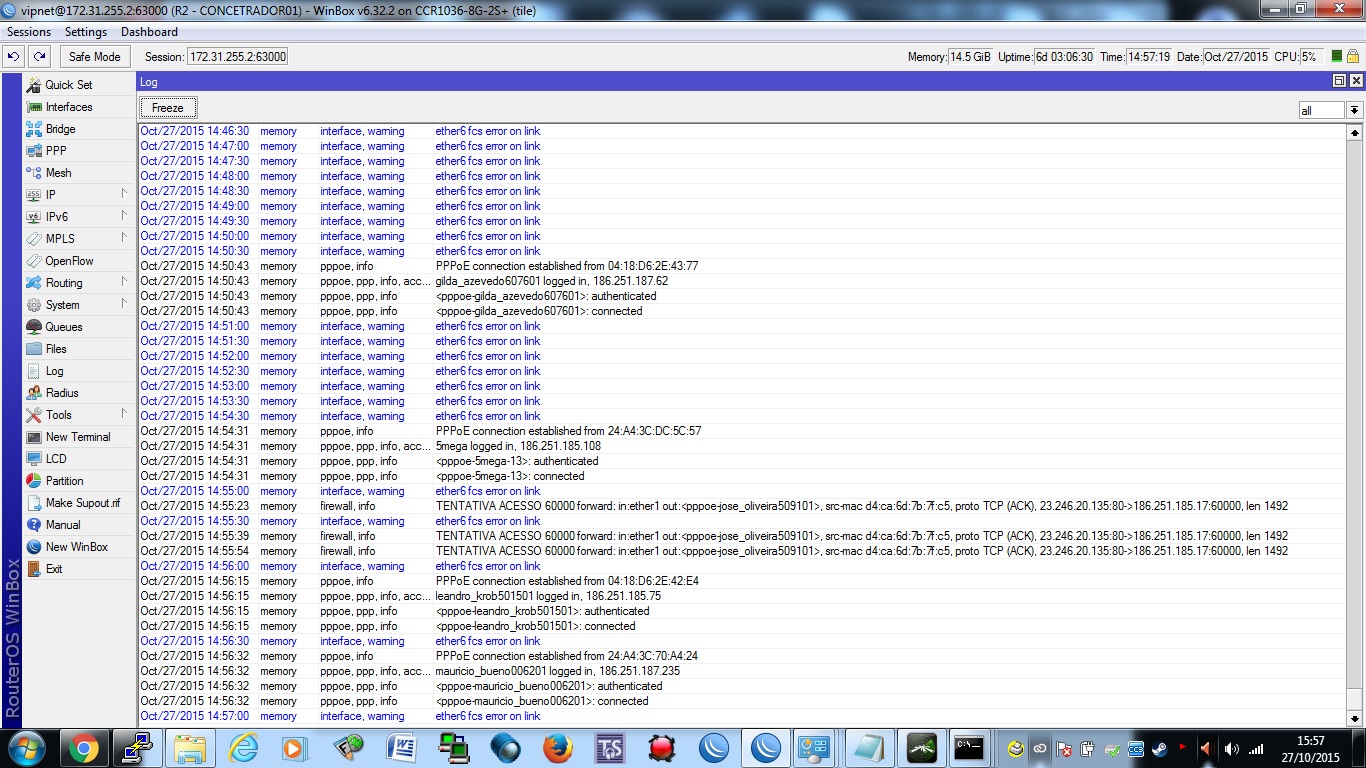Open Quick Set in the sidebar
The width and height of the screenshot is (1366, 768).
68,85
